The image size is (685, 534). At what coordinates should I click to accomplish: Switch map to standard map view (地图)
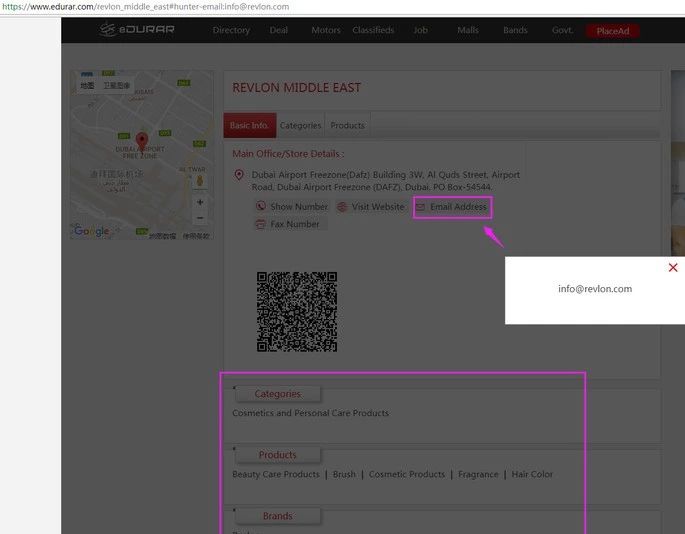tap(87, 86)
